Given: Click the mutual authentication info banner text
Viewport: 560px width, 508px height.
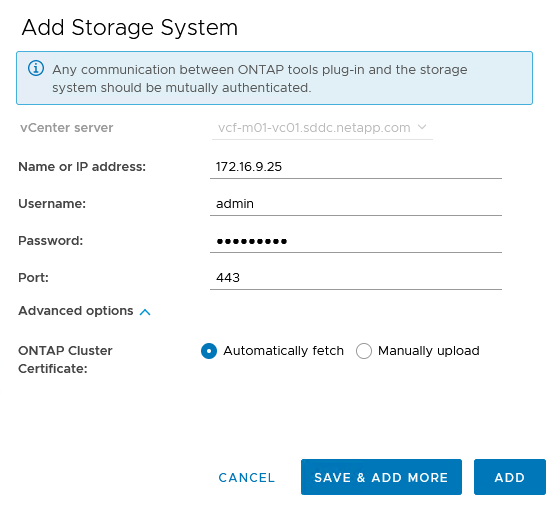Looking at the screenshot, I should [x=260, y=79].
